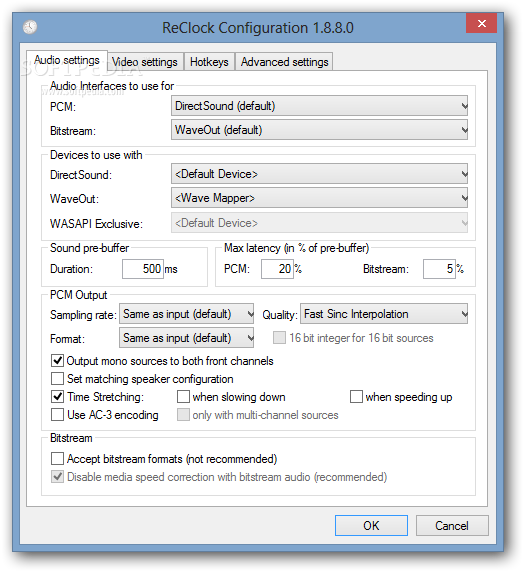This screenshot has height=572, width=524.
Task: Click the Max latency group heading
Action: click(296, 248)
